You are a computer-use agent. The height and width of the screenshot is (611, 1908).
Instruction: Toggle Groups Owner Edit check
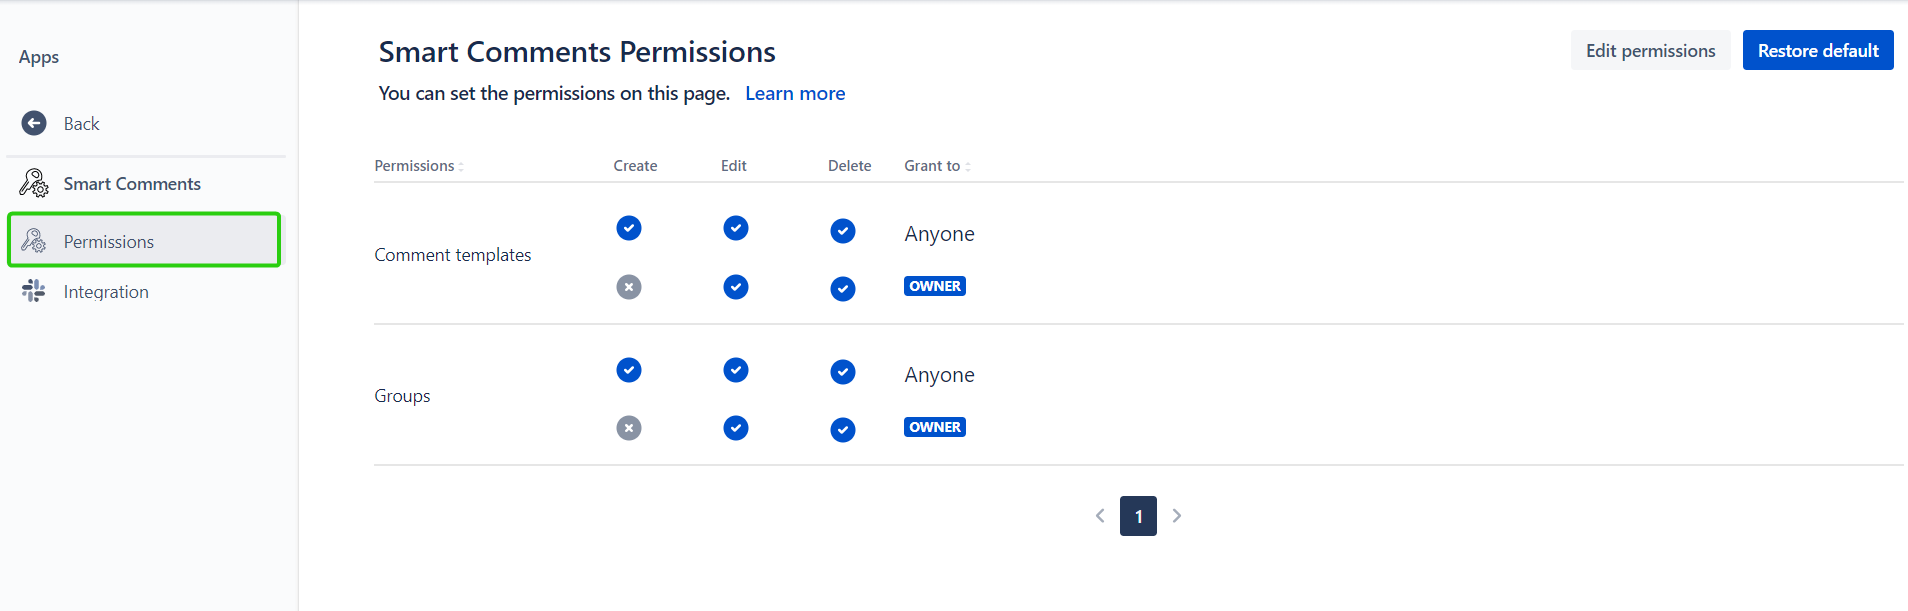coord(736,428)
